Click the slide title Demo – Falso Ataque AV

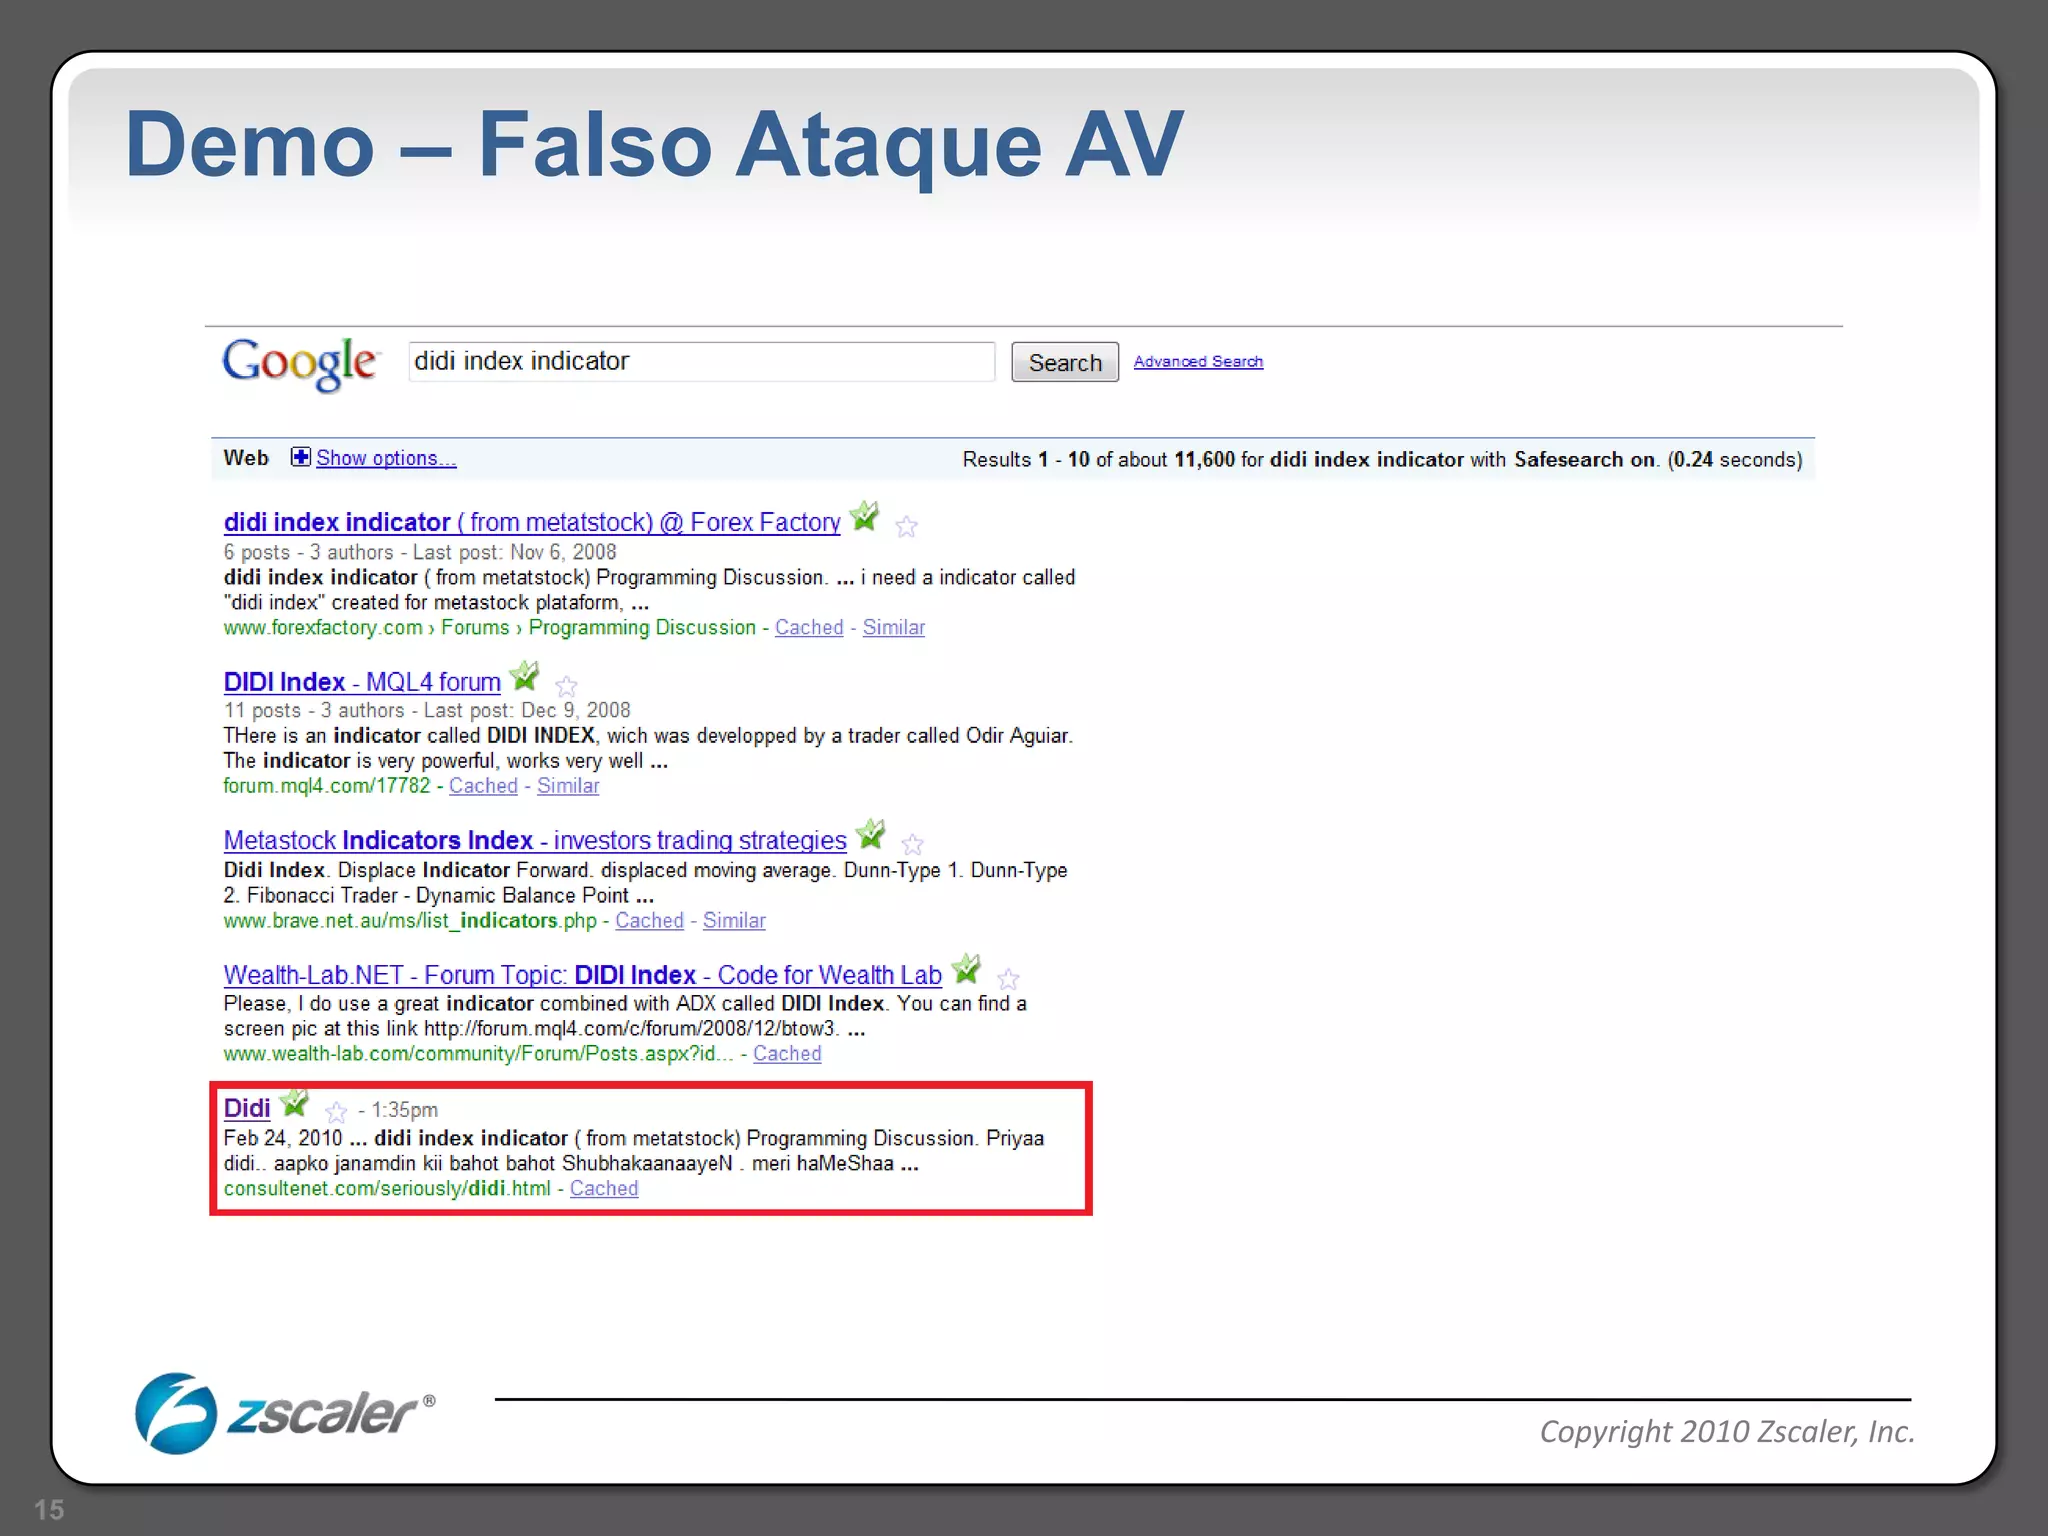point(654,146)
